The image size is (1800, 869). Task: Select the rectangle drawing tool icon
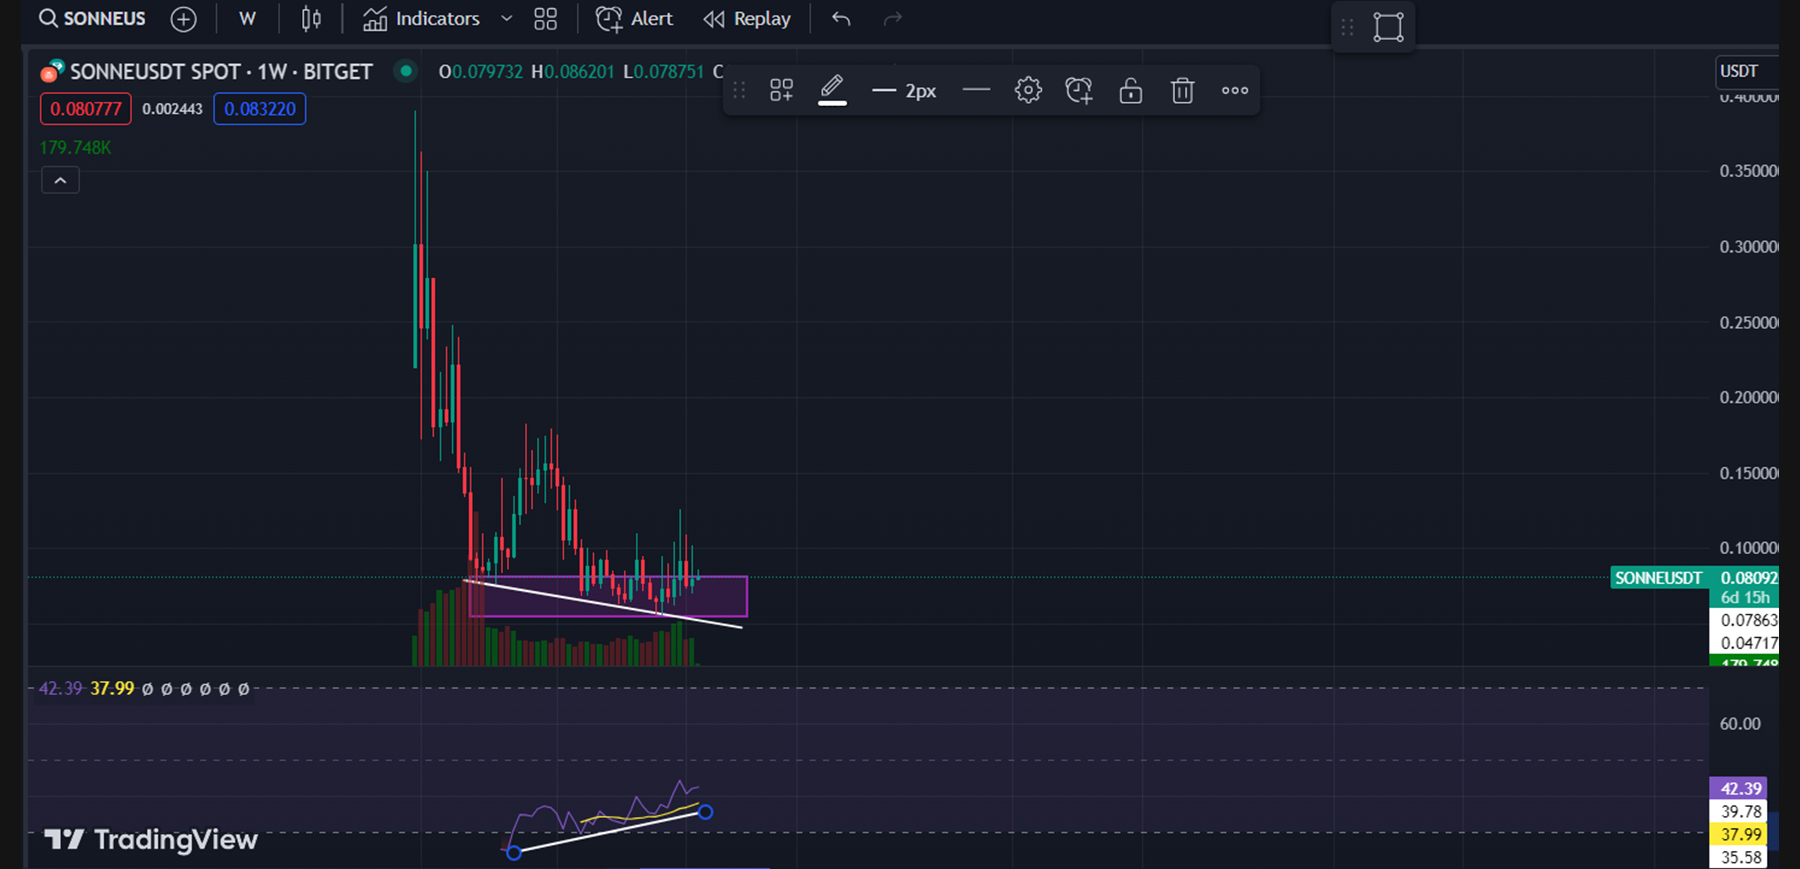pyautogui.click(x=1388, y=27)
